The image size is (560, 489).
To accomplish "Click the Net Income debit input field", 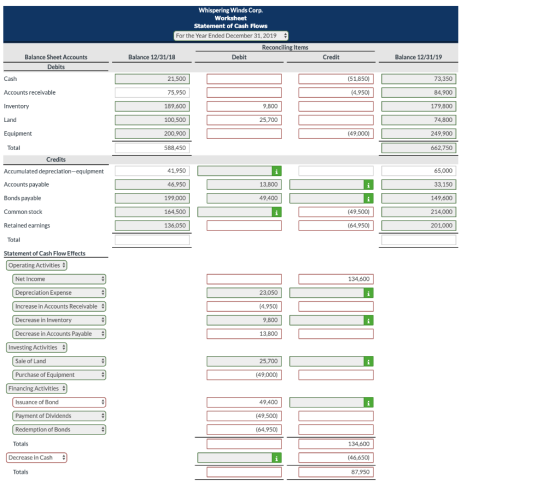I will 244,279.
